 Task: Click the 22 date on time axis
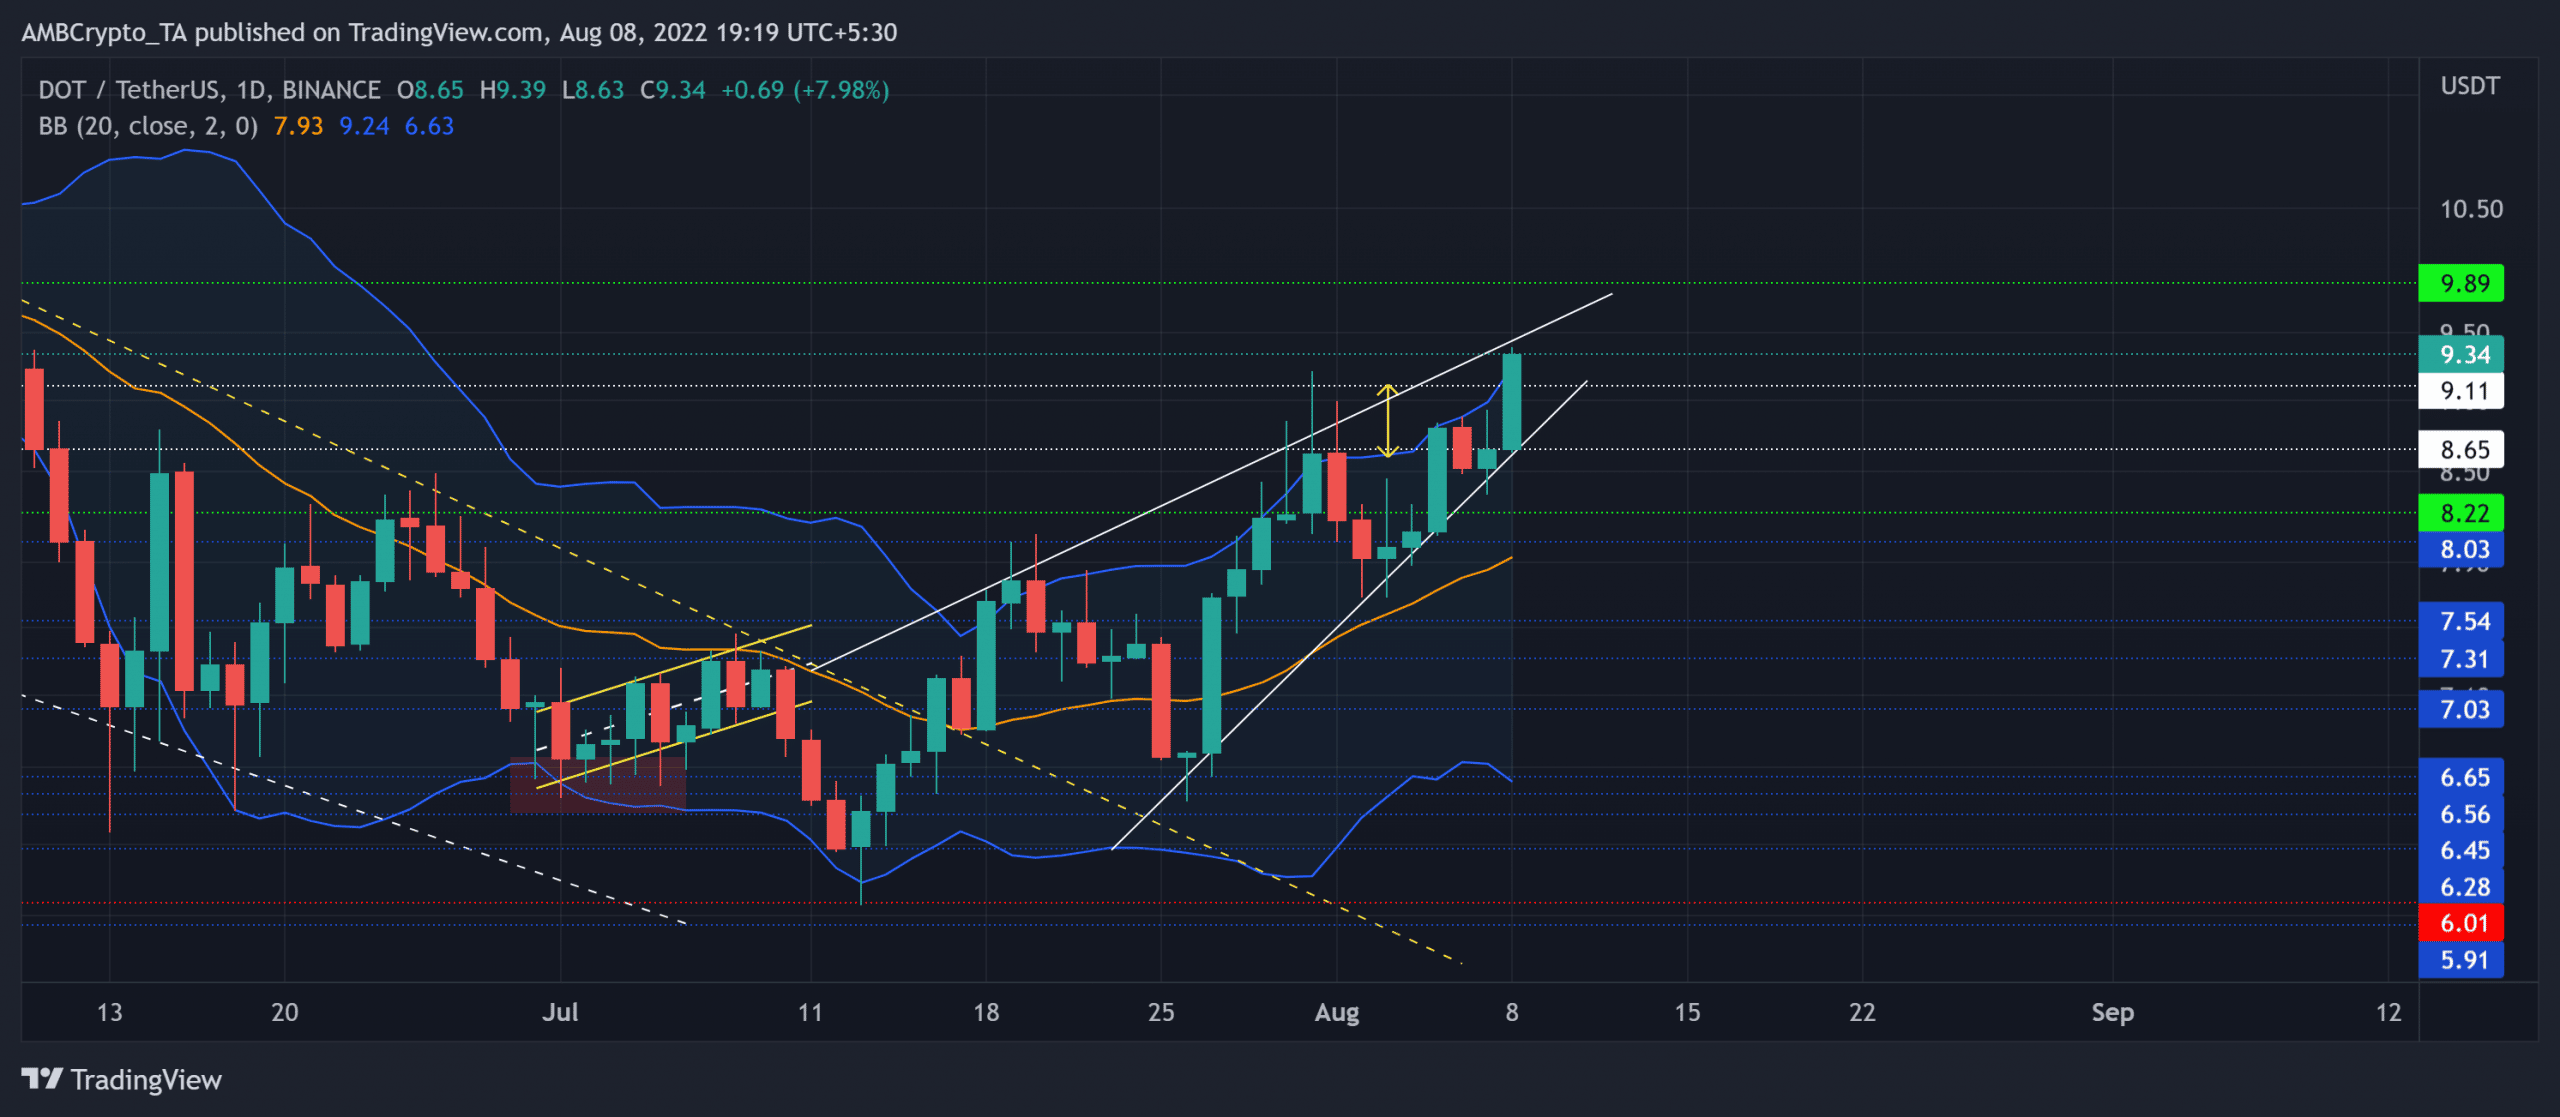click(1862, 1012)
